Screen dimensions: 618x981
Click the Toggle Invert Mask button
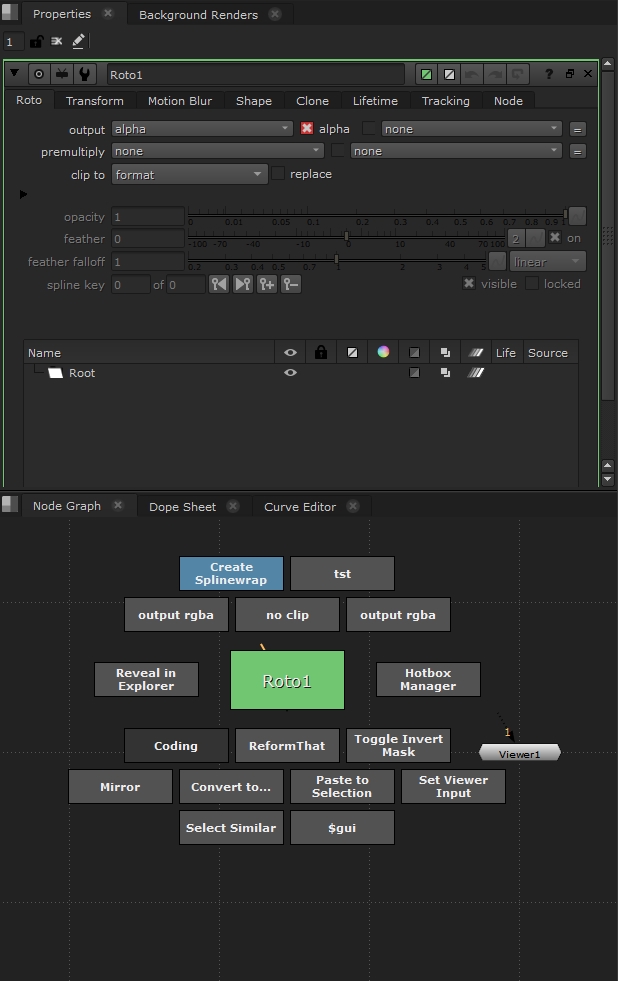tap(398, 746)
